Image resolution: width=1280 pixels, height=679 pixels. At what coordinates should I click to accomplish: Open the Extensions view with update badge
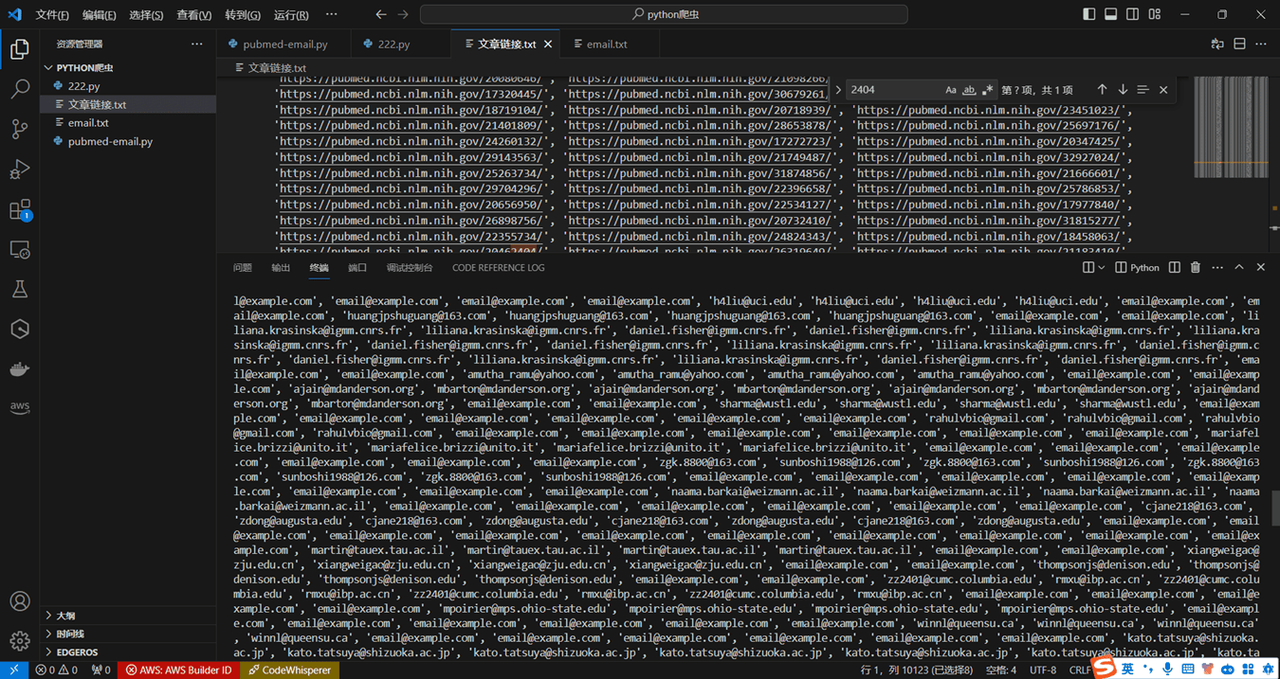(x=19, y=210)
